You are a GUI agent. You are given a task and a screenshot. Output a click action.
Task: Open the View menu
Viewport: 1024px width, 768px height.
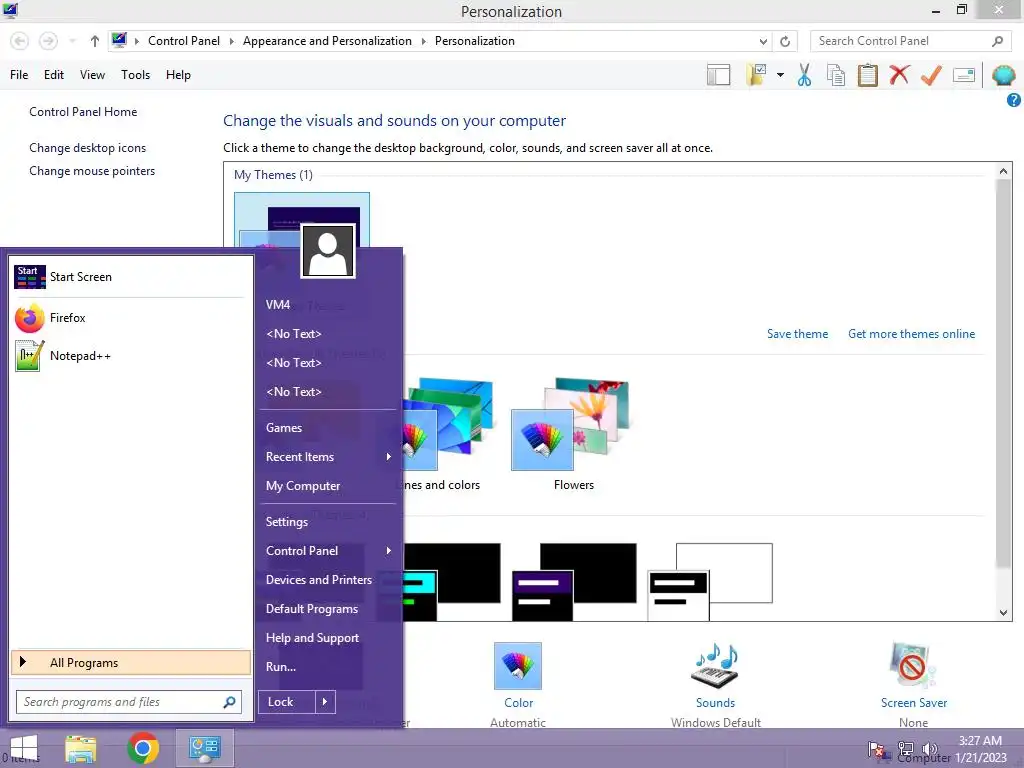point(92,75)
